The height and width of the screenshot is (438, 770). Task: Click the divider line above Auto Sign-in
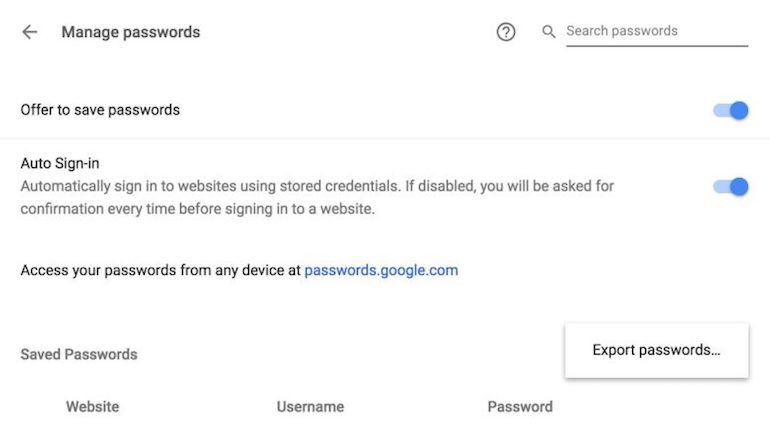pyautogui.click(x=385, y=138)
